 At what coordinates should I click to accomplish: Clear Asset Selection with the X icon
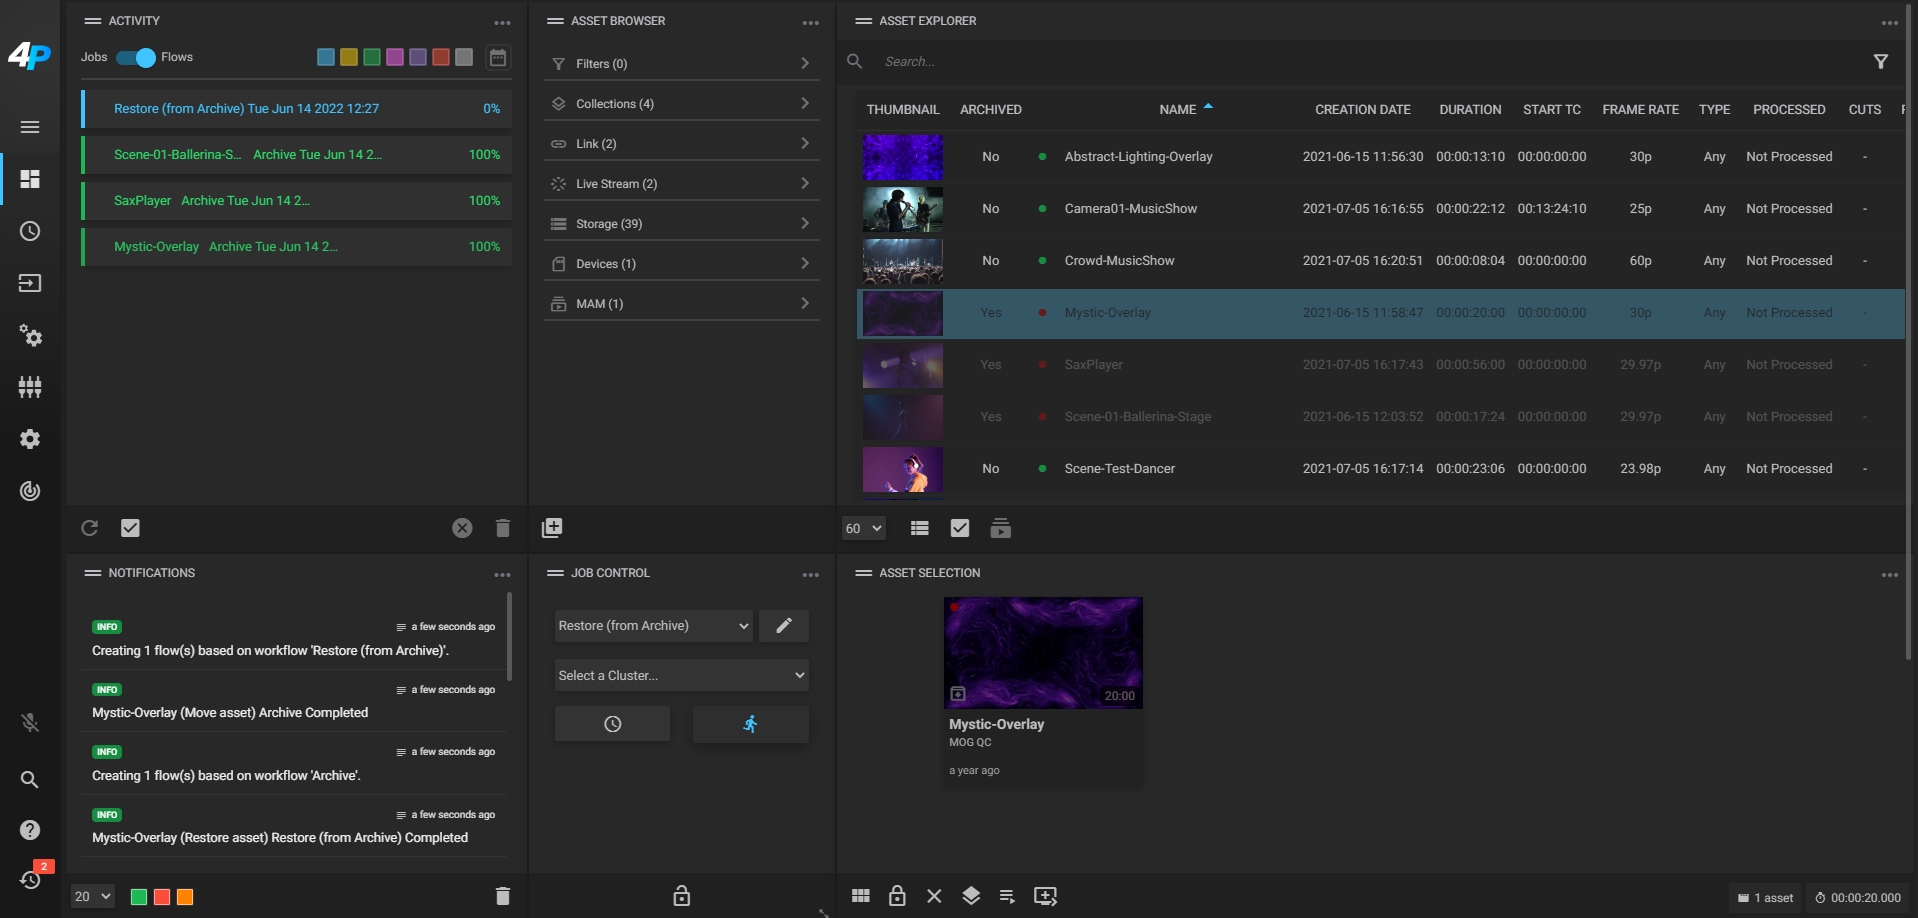934,896
